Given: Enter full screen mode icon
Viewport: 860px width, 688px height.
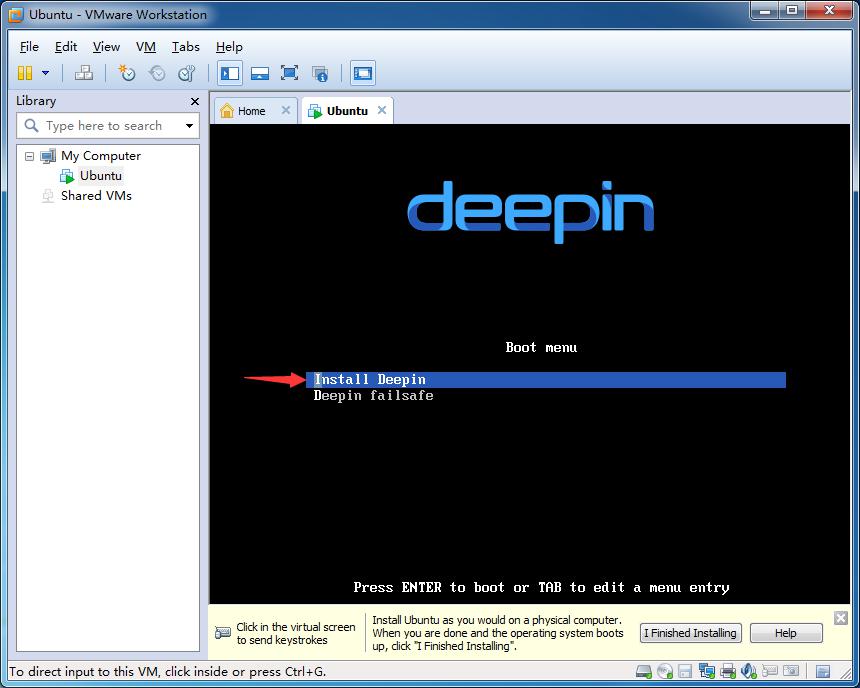Looking at the screenshot, I should (x=289, y=73).
